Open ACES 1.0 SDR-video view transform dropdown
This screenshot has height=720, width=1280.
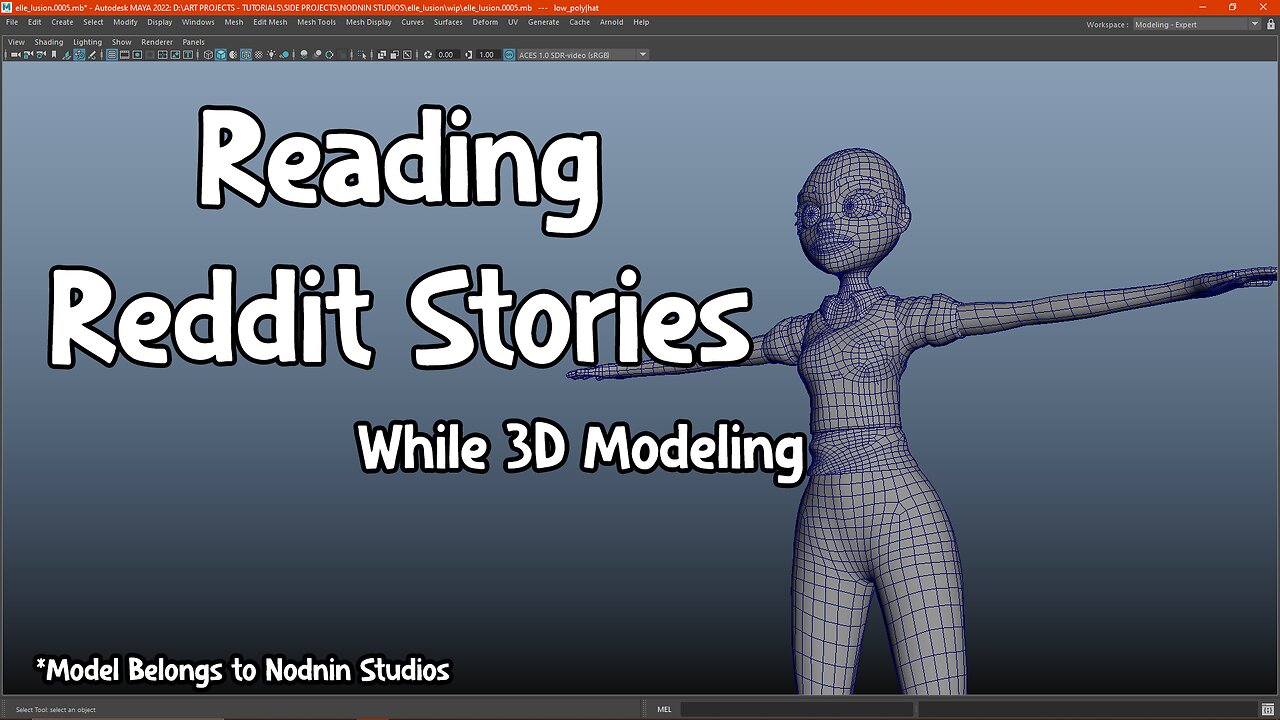pos(583,54)
